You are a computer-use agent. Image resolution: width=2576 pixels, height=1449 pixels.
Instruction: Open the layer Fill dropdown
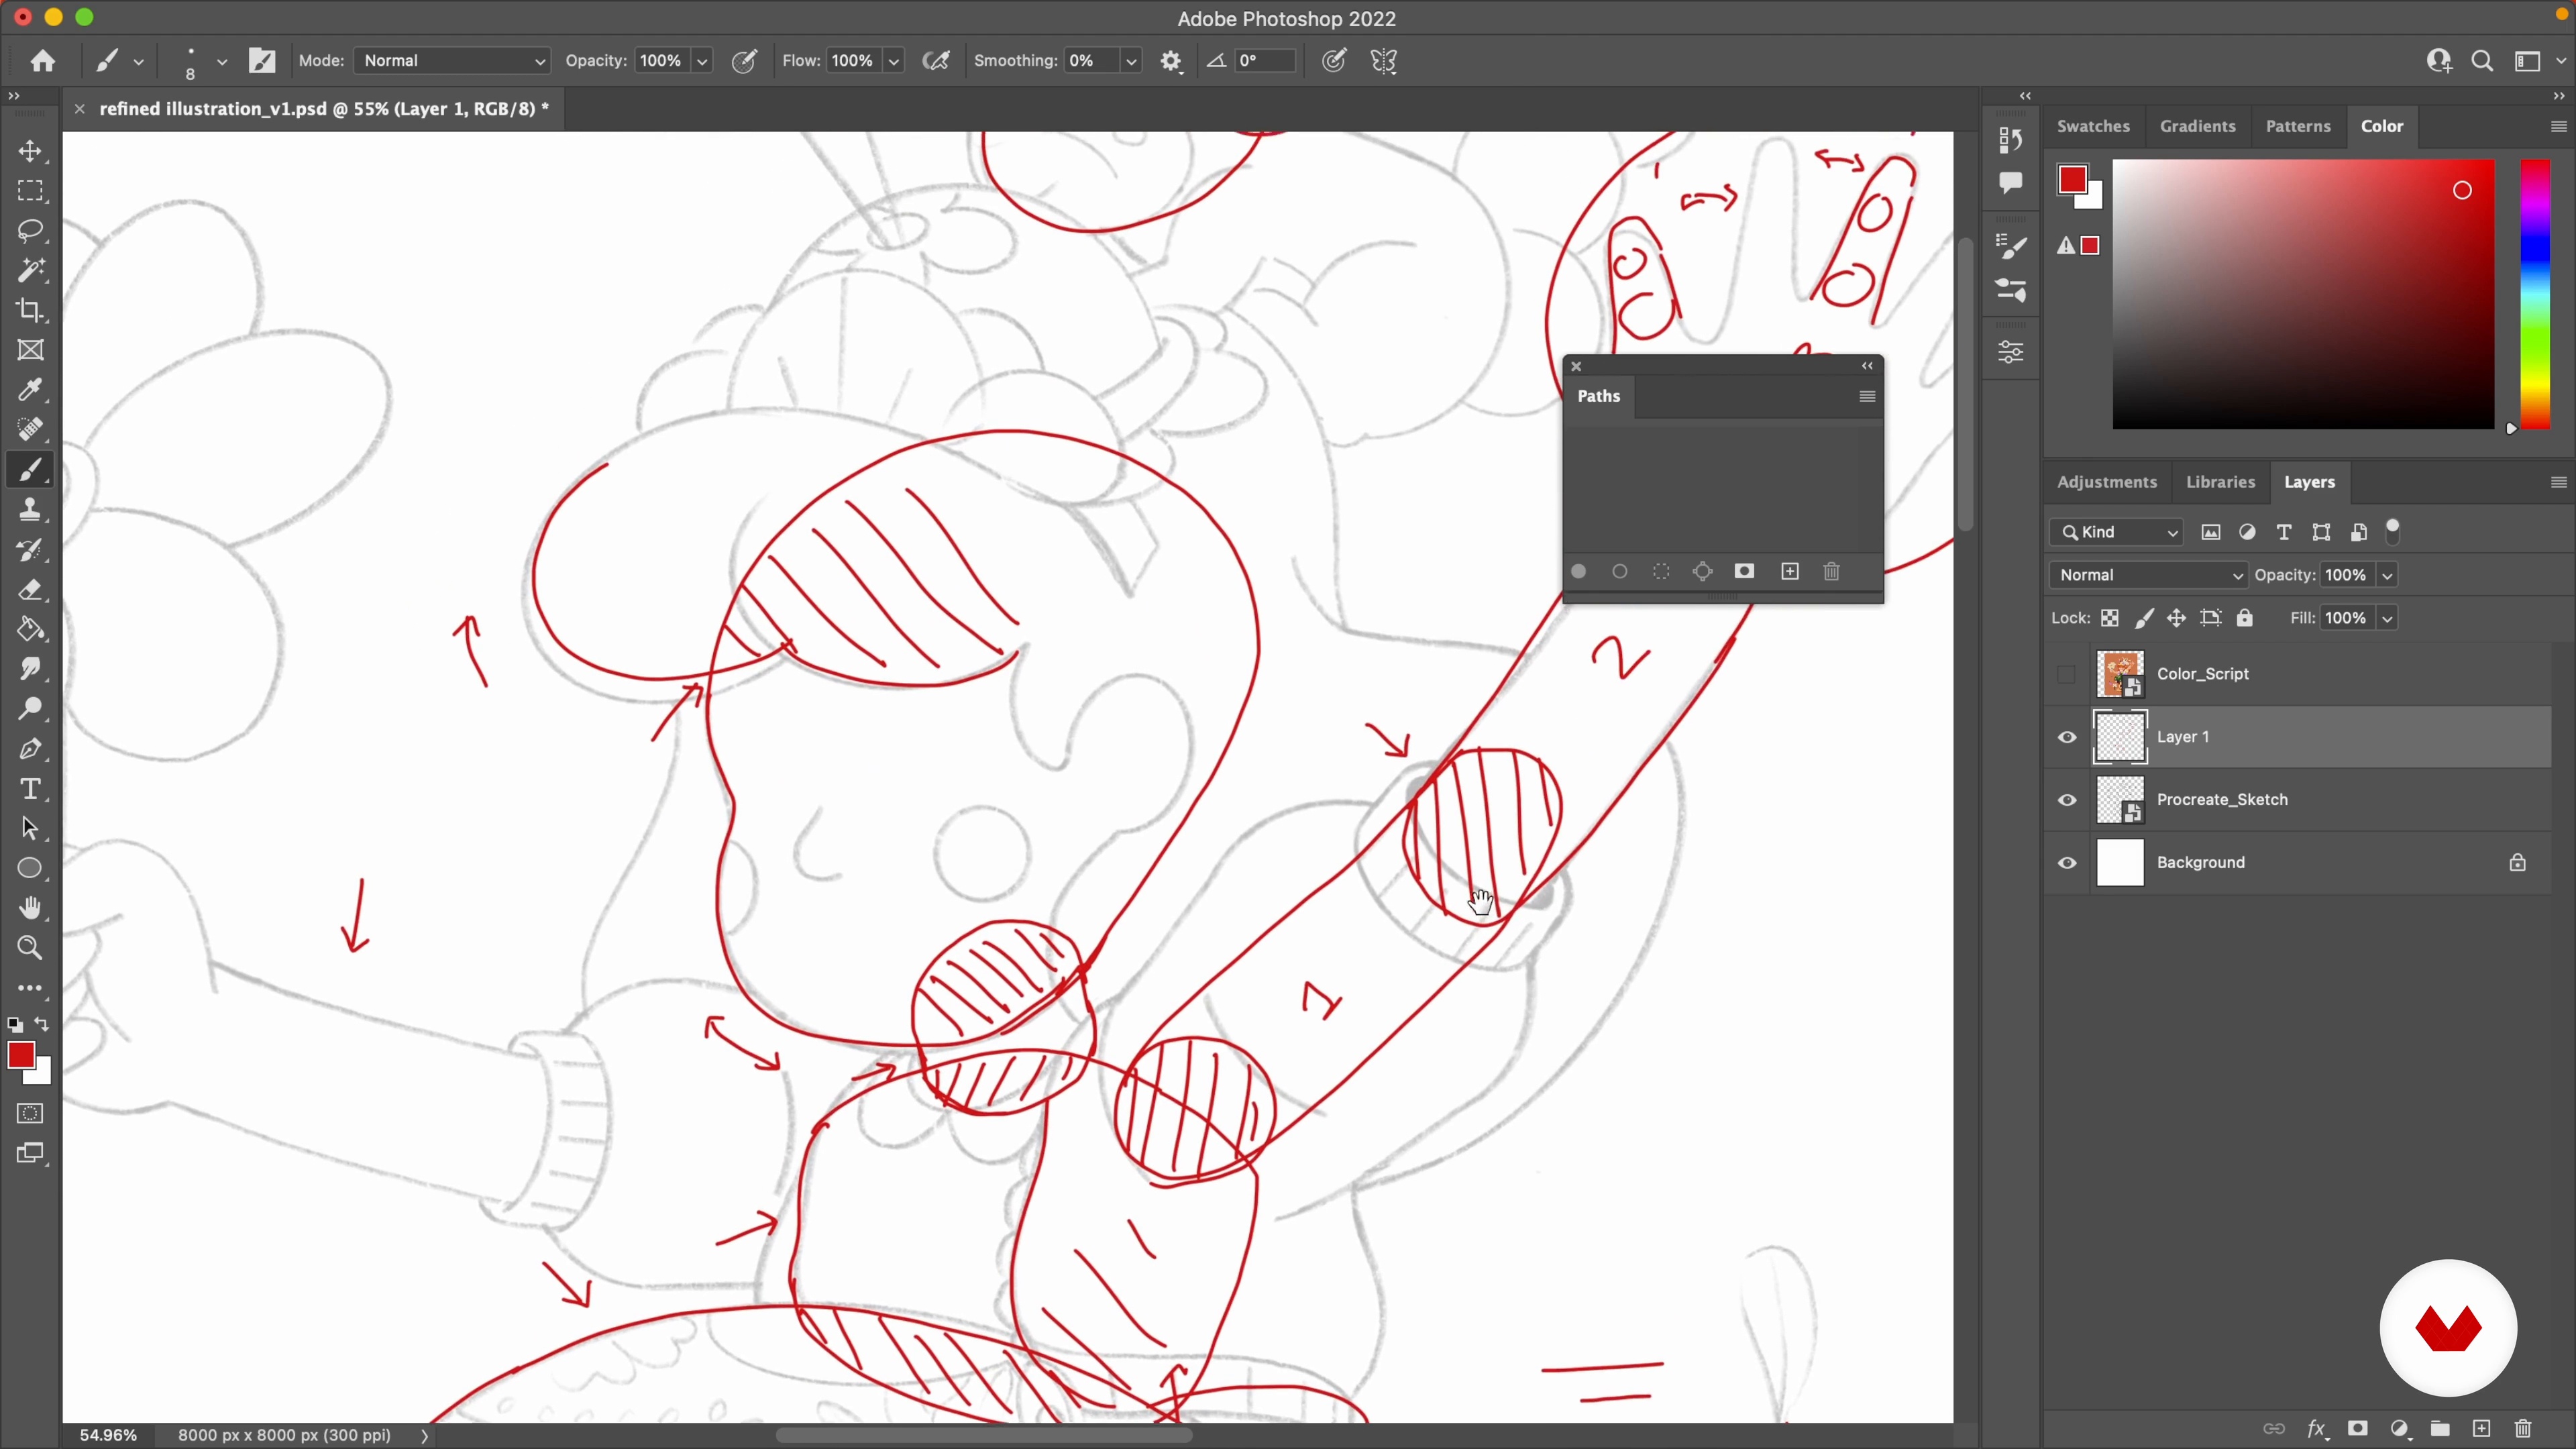(2388, 619)
